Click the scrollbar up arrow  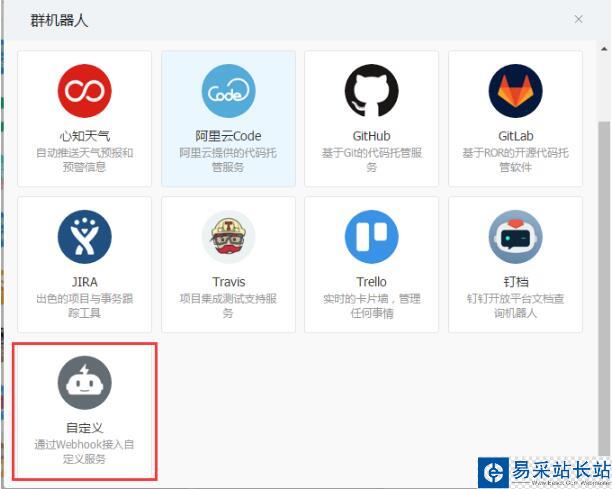604,49
